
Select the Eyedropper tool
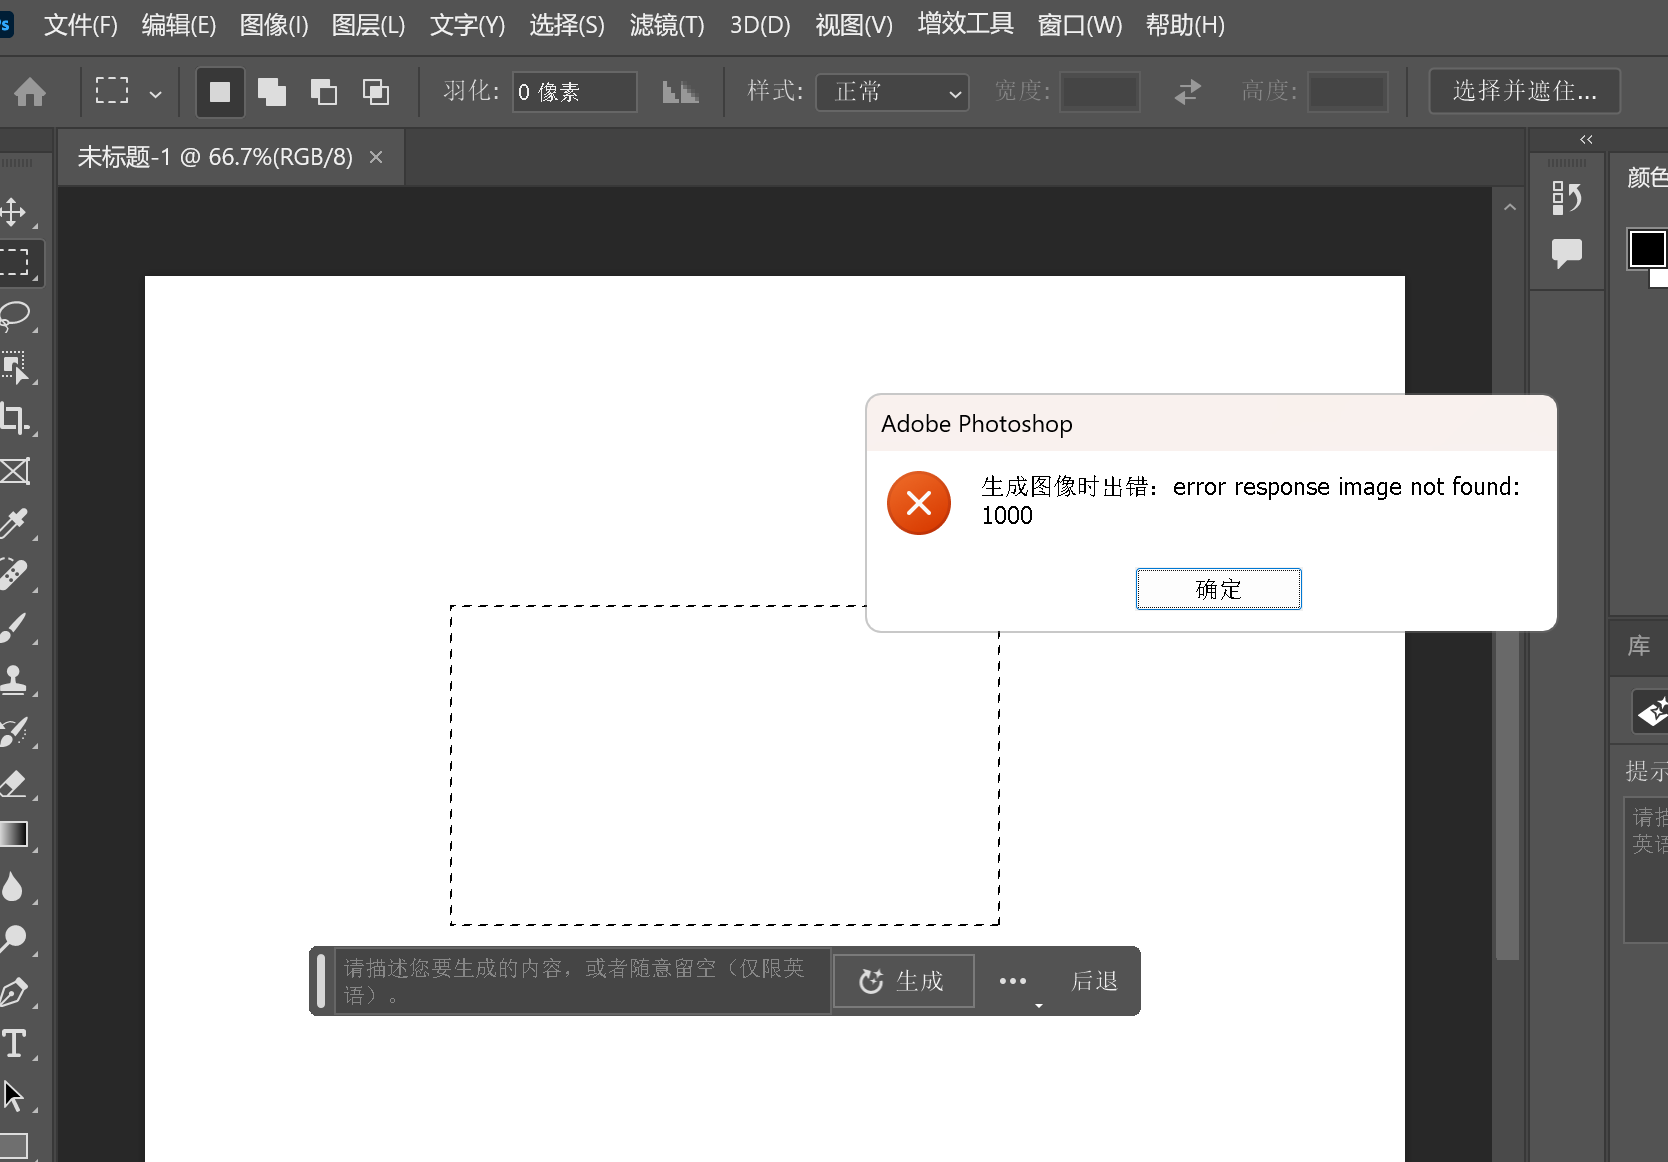click(x=14, y=523)
